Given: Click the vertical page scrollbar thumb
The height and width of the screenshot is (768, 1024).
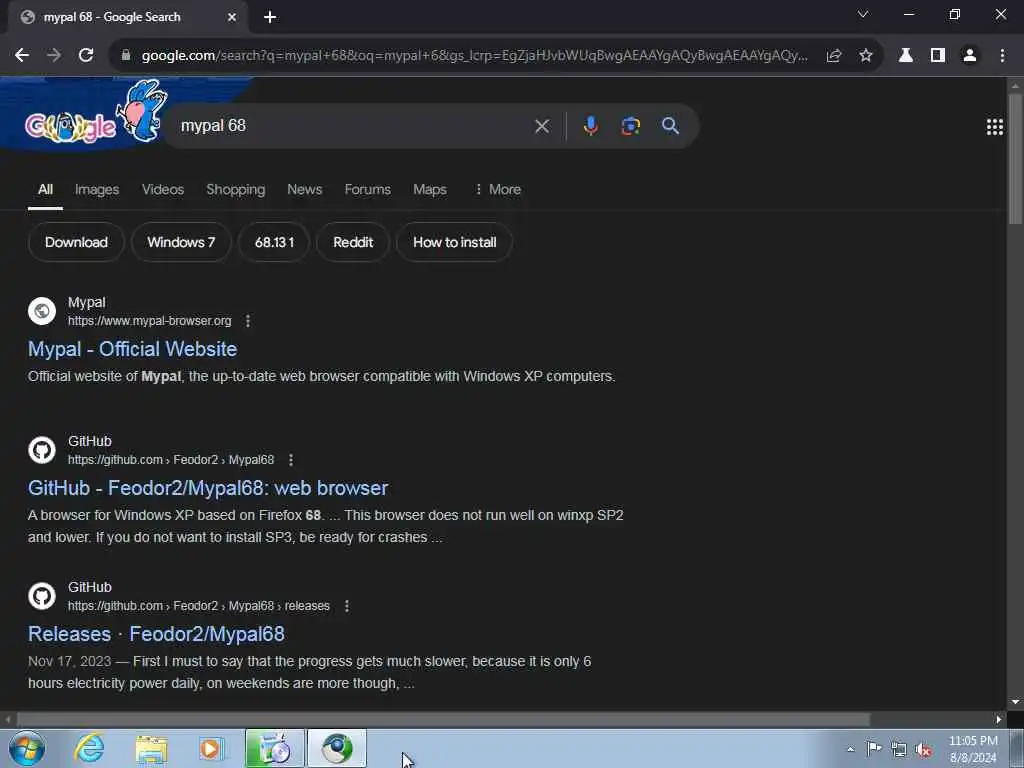Looking at the screenshot, I should (1015, 159).
